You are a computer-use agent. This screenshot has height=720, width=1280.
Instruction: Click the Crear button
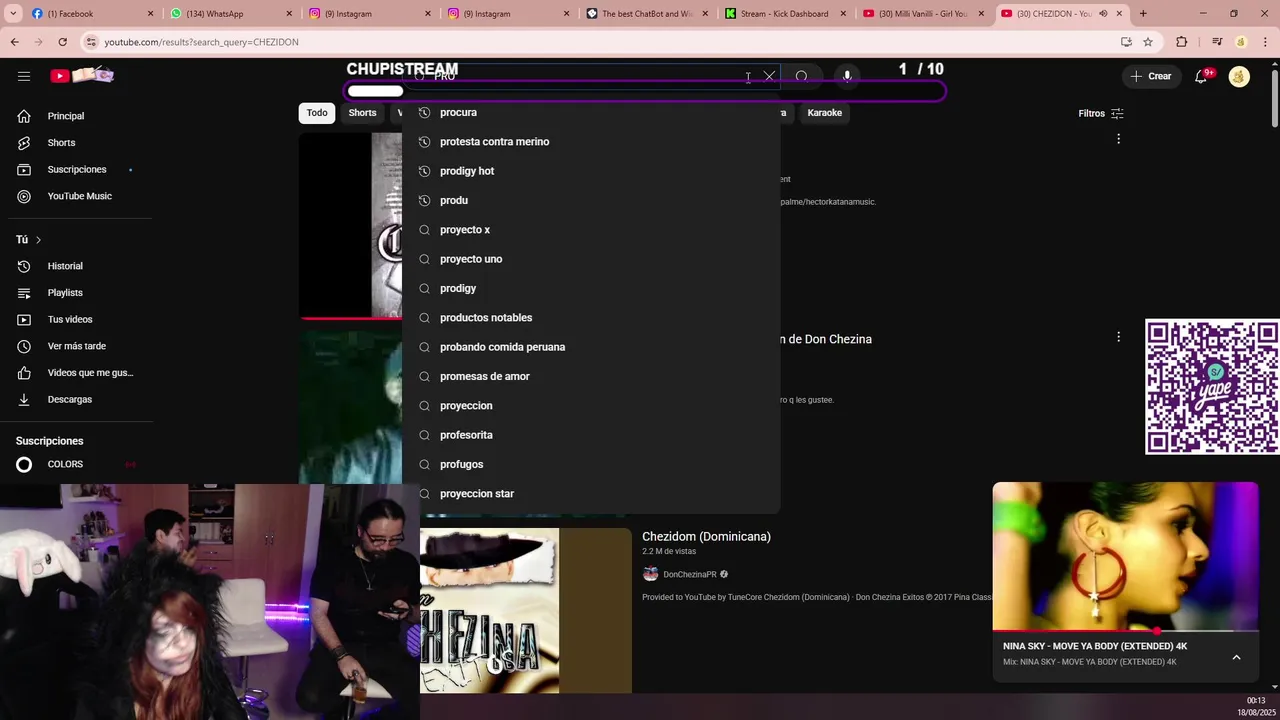[x=1151, y=76]
